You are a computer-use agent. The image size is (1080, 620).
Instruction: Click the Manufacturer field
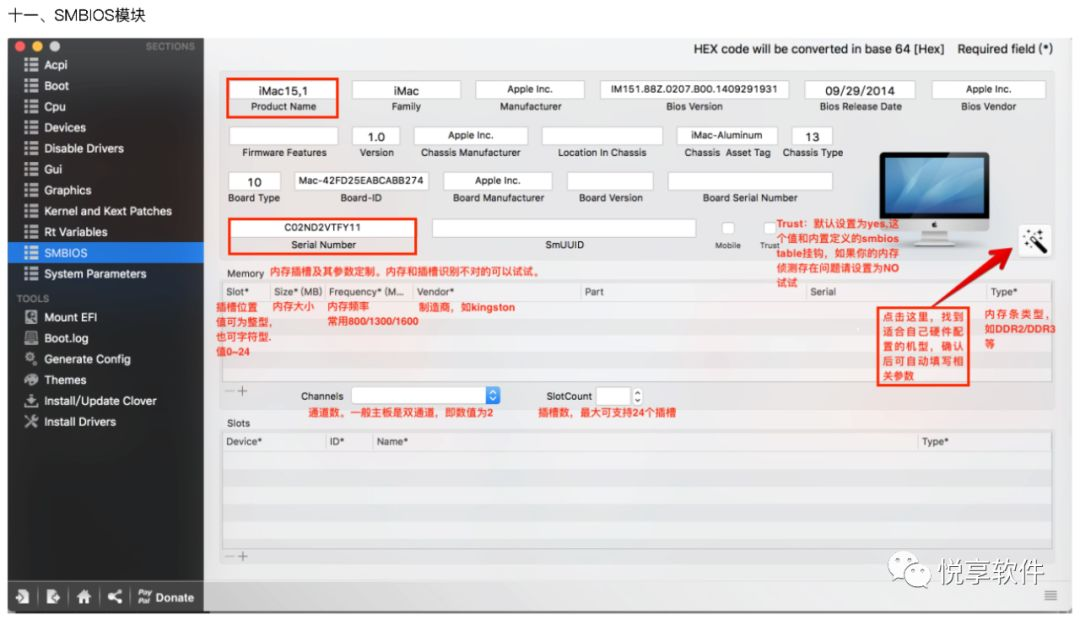click(530, 90)
